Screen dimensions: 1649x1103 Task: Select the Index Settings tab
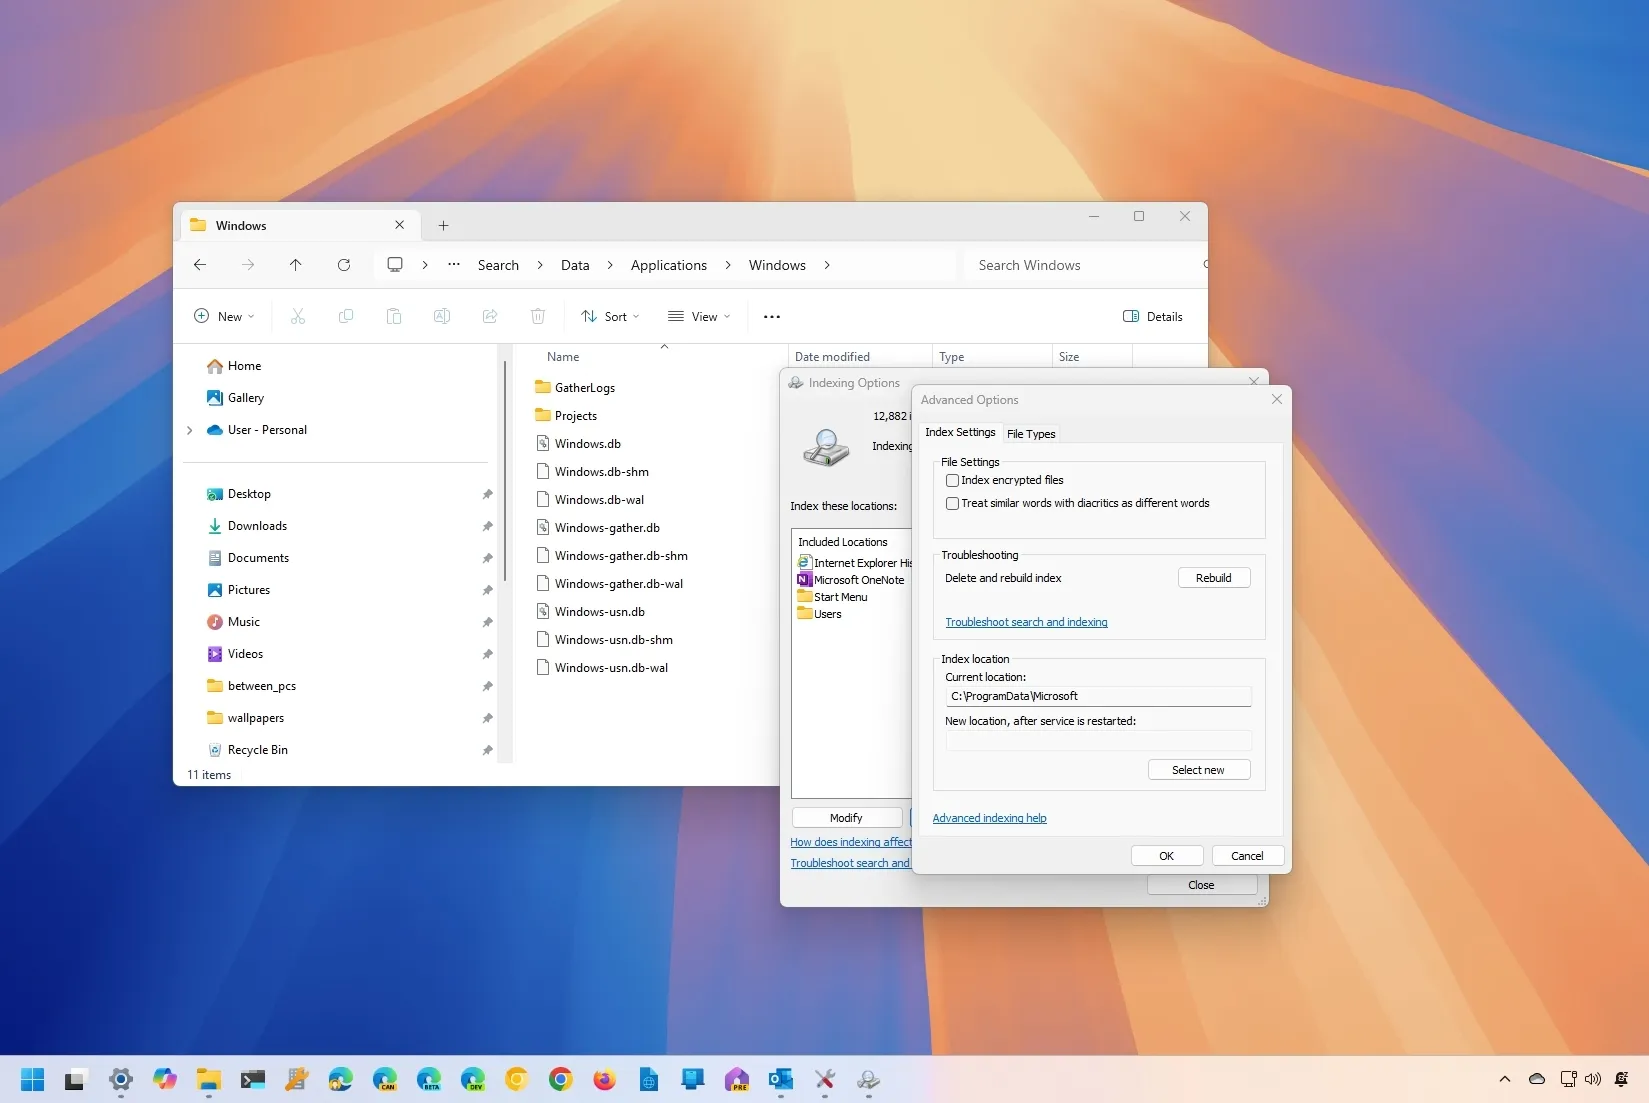960,432
